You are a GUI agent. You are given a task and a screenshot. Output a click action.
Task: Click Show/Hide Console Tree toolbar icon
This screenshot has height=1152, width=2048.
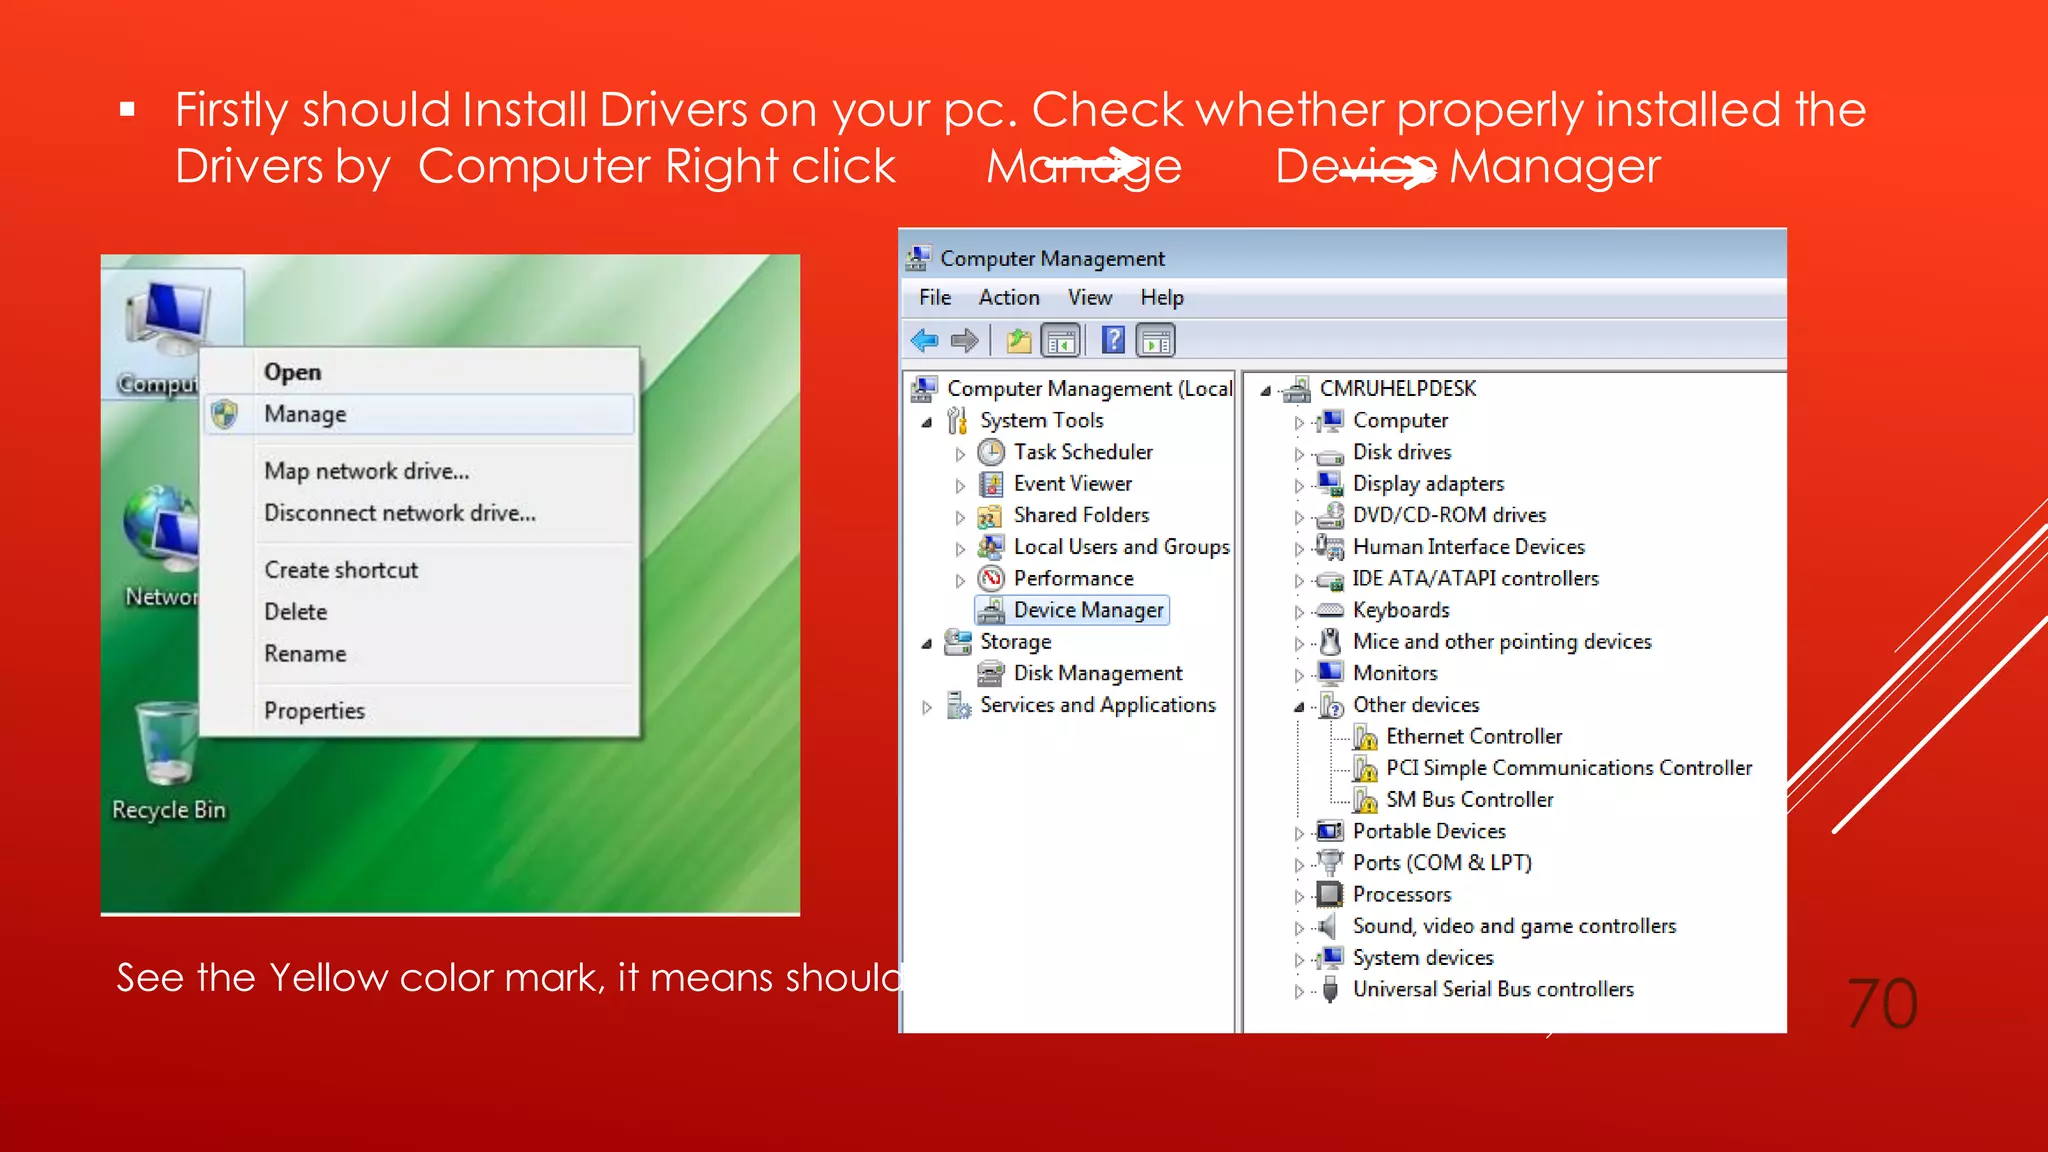(x=1060, y=341)
